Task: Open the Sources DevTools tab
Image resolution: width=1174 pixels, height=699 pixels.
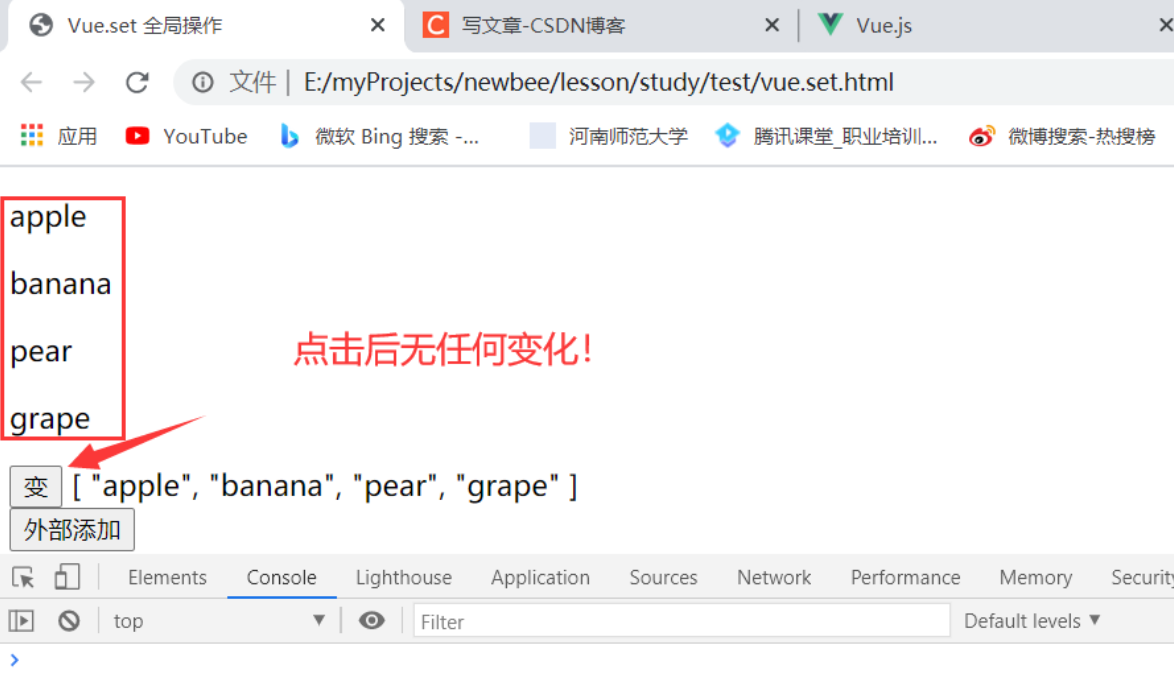Action: (x=663, y=577)
